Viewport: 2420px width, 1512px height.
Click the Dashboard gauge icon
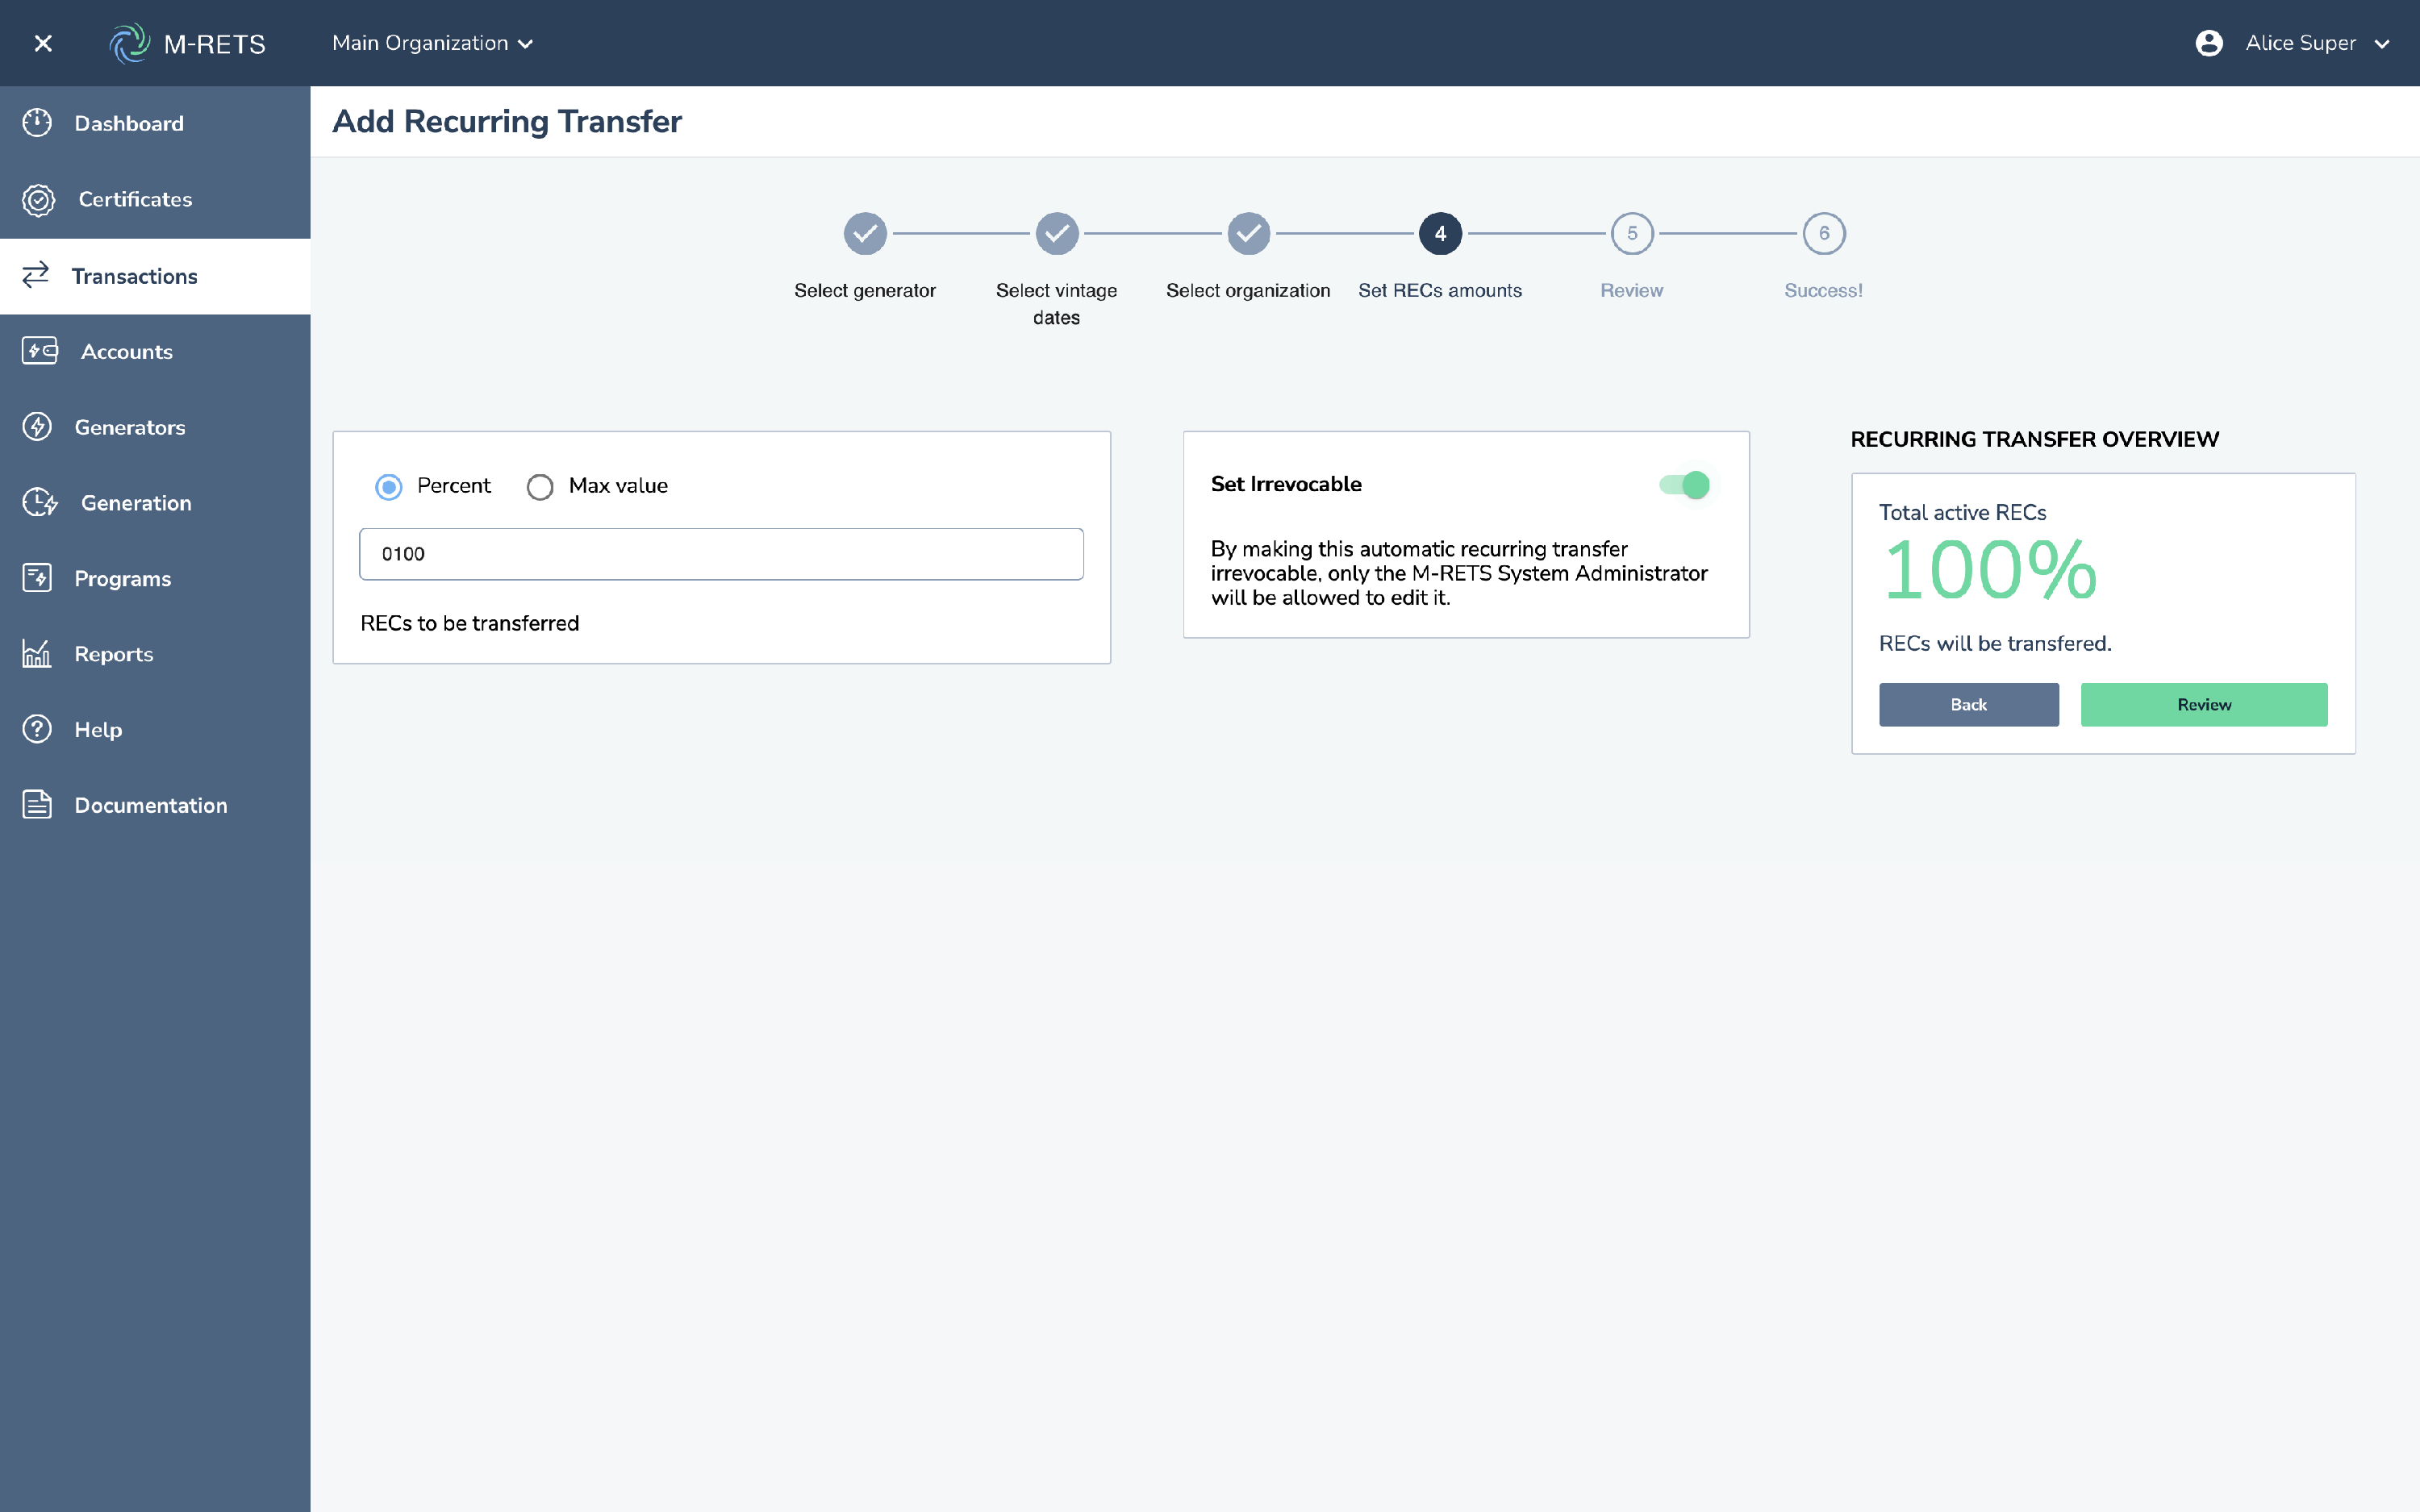click(37, 123)
